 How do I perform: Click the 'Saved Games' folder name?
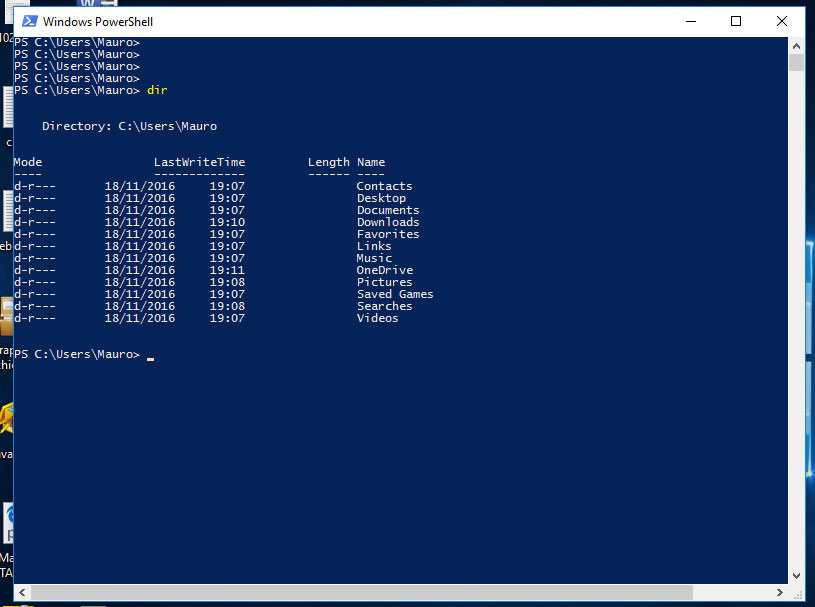tap(395, 294)
